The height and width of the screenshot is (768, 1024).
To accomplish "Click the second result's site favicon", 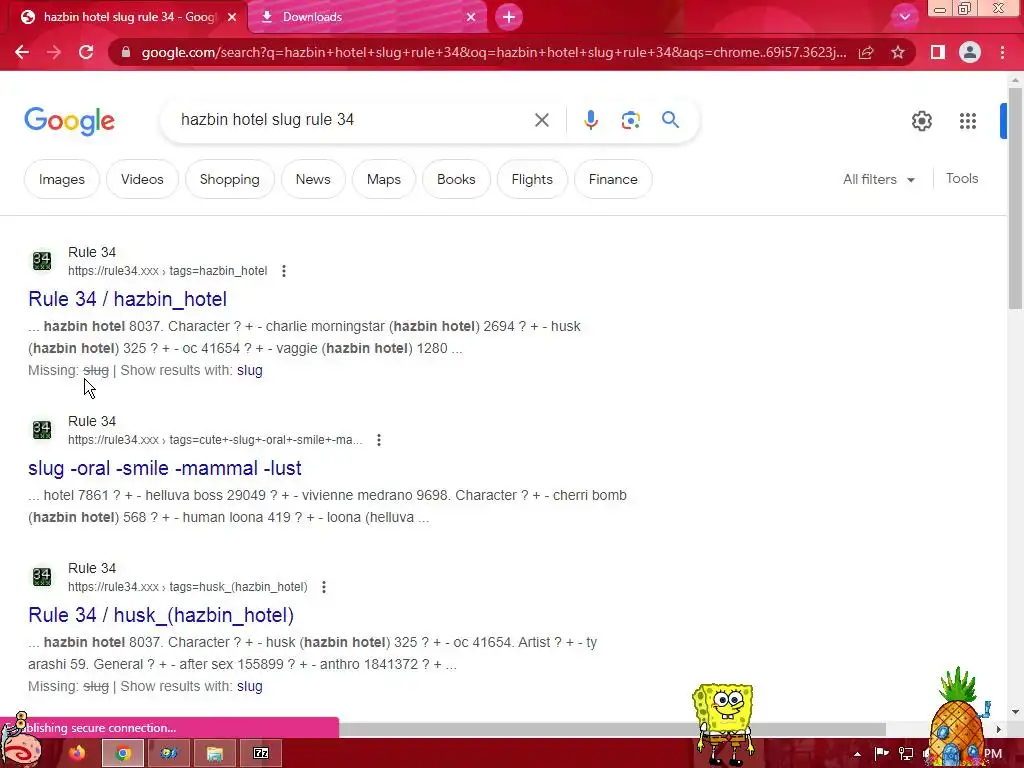I will point(42,430).
